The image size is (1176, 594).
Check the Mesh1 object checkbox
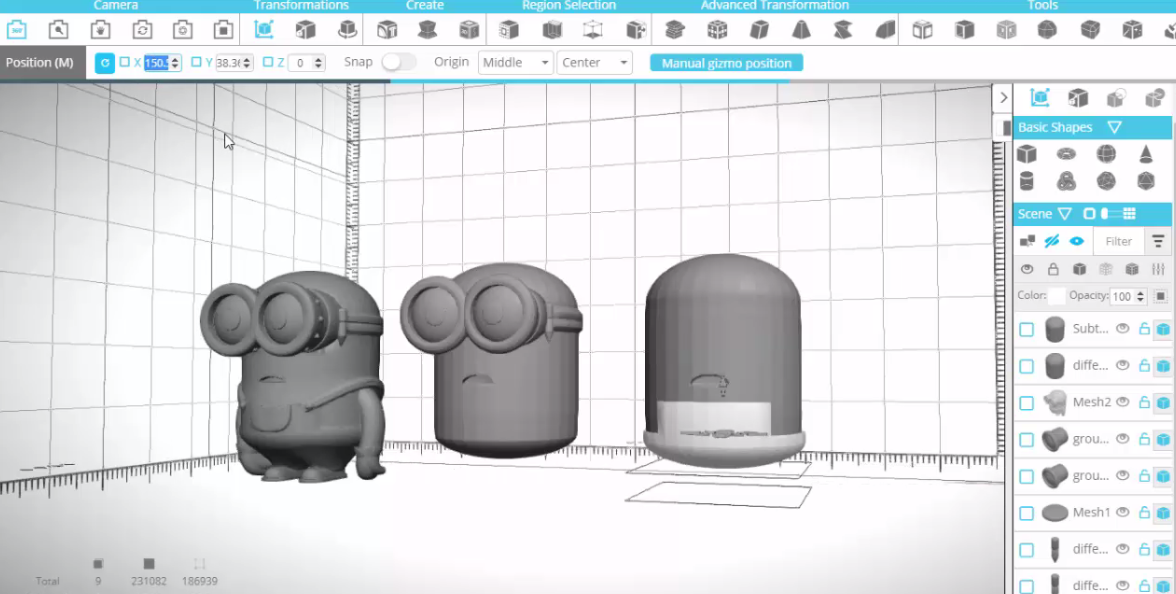point(1027,513)
